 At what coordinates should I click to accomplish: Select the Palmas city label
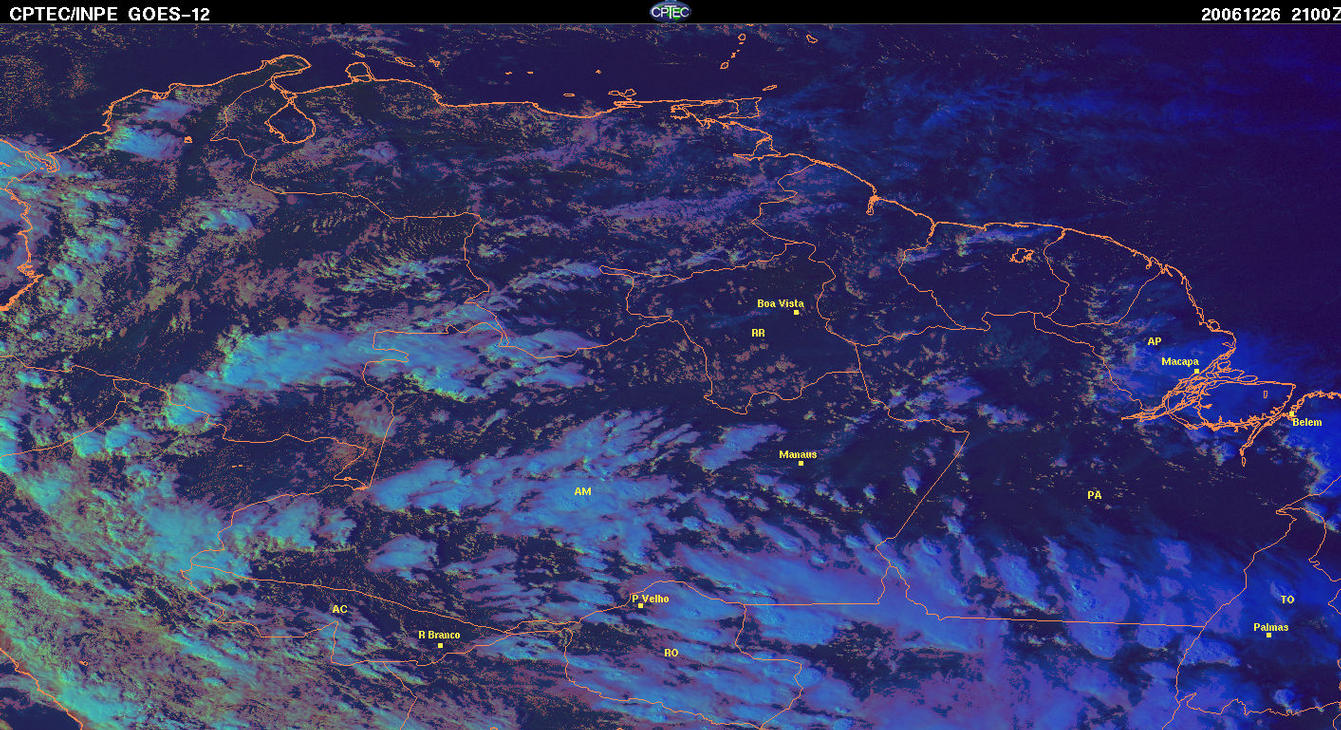click(1271, 627)
